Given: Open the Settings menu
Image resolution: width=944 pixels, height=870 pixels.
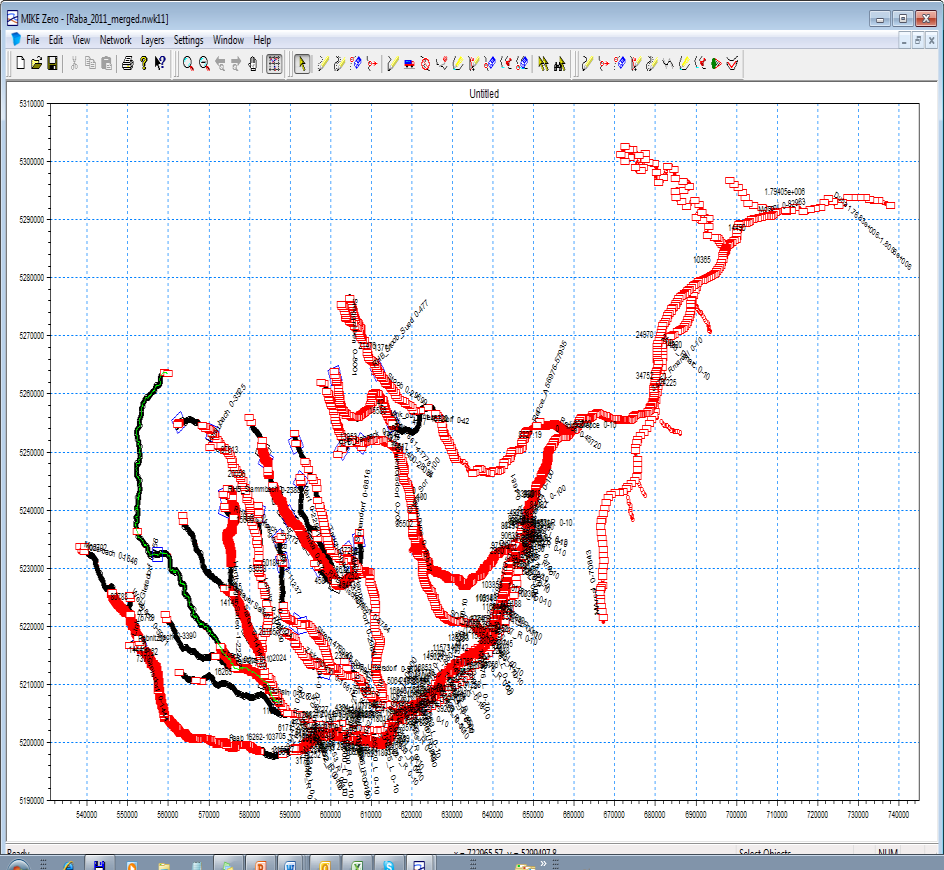Looking at the screenshot, I should (x=188, y=40).
